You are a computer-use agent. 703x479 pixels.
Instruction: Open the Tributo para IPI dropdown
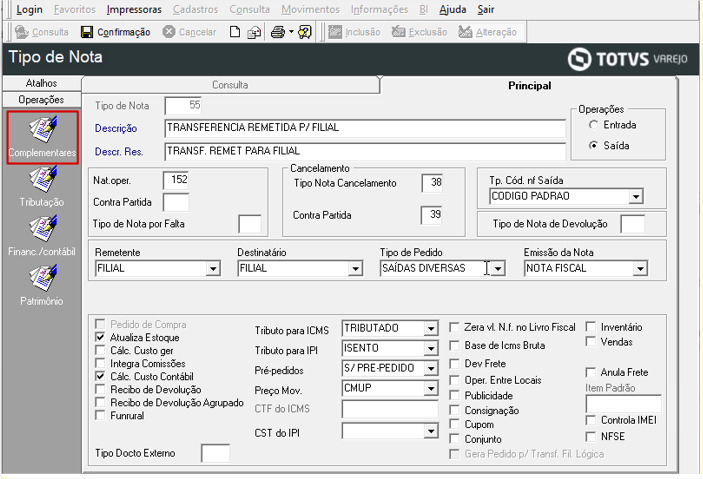pos(431,348)
